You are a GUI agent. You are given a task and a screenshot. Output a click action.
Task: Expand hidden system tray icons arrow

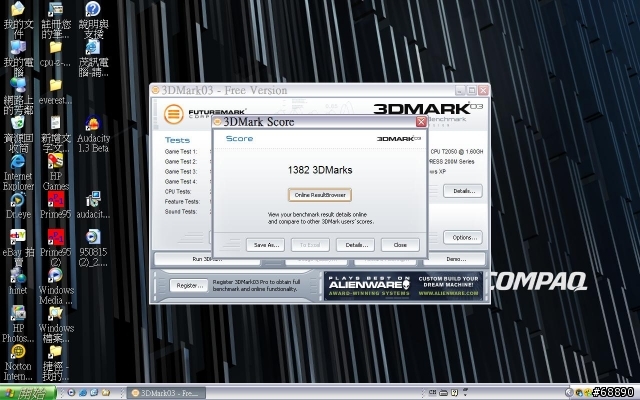click(569, 393)
